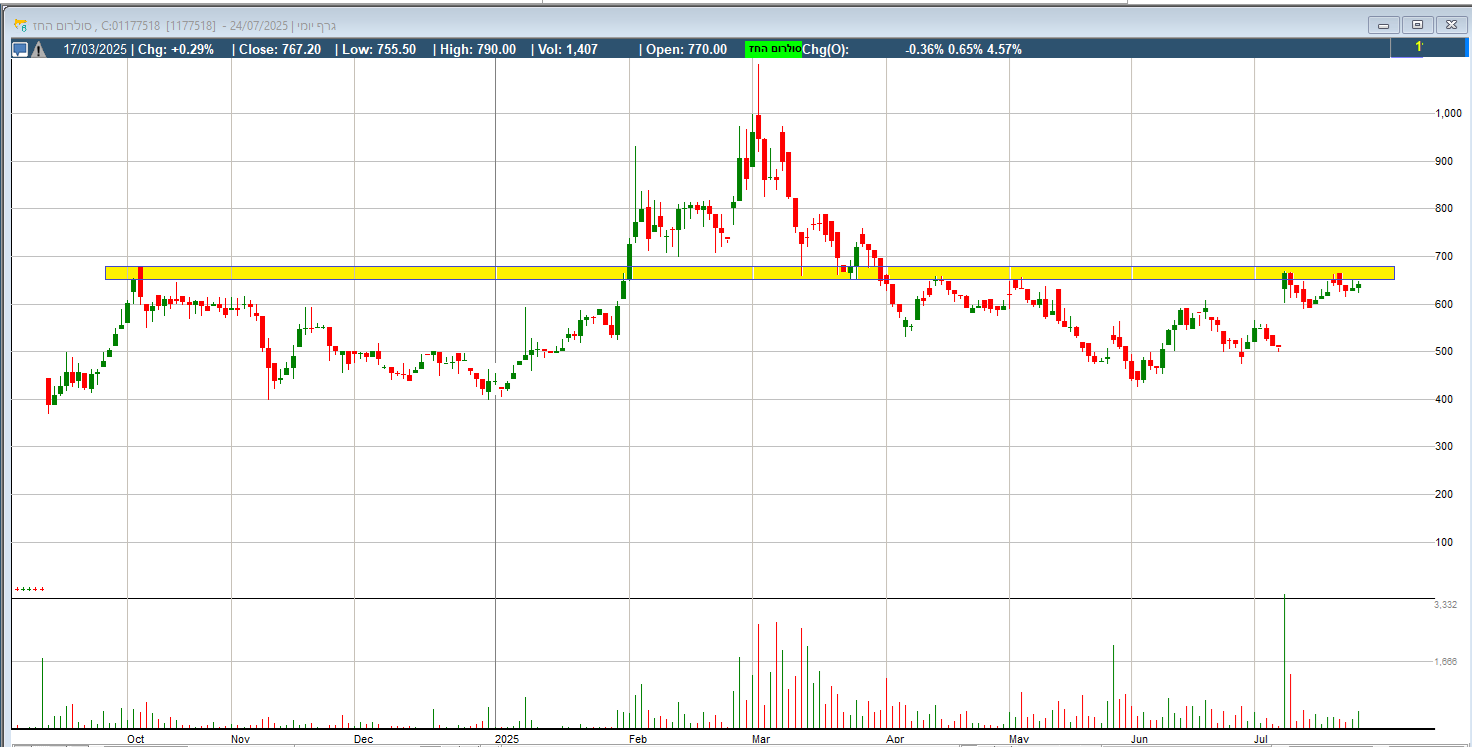Click the 1,000 price axis label

[1448, 114]
